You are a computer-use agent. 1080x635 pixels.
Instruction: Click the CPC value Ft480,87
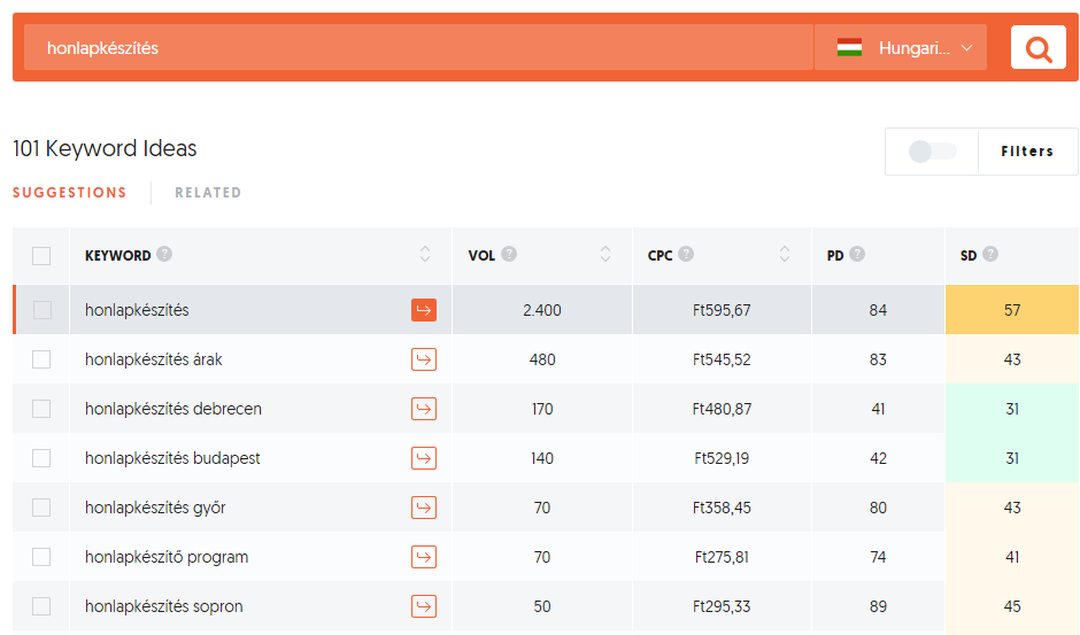click(x=722, y=410)
